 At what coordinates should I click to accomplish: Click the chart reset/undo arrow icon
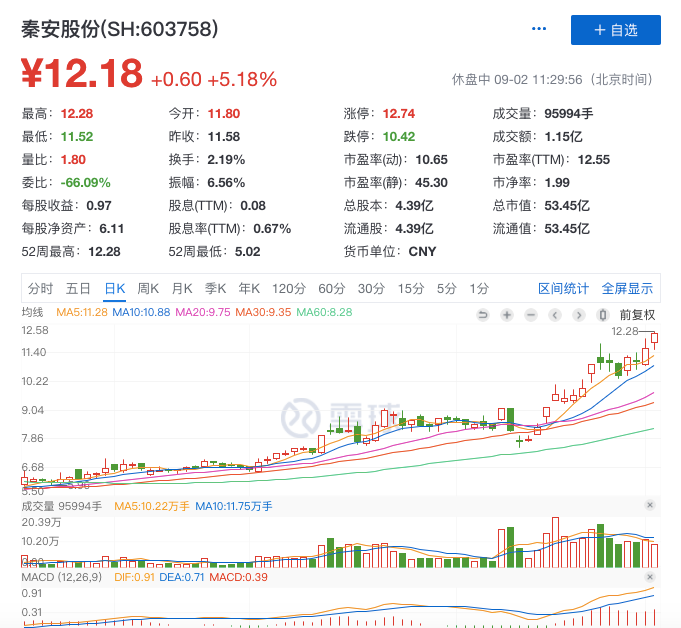[483, 315]
